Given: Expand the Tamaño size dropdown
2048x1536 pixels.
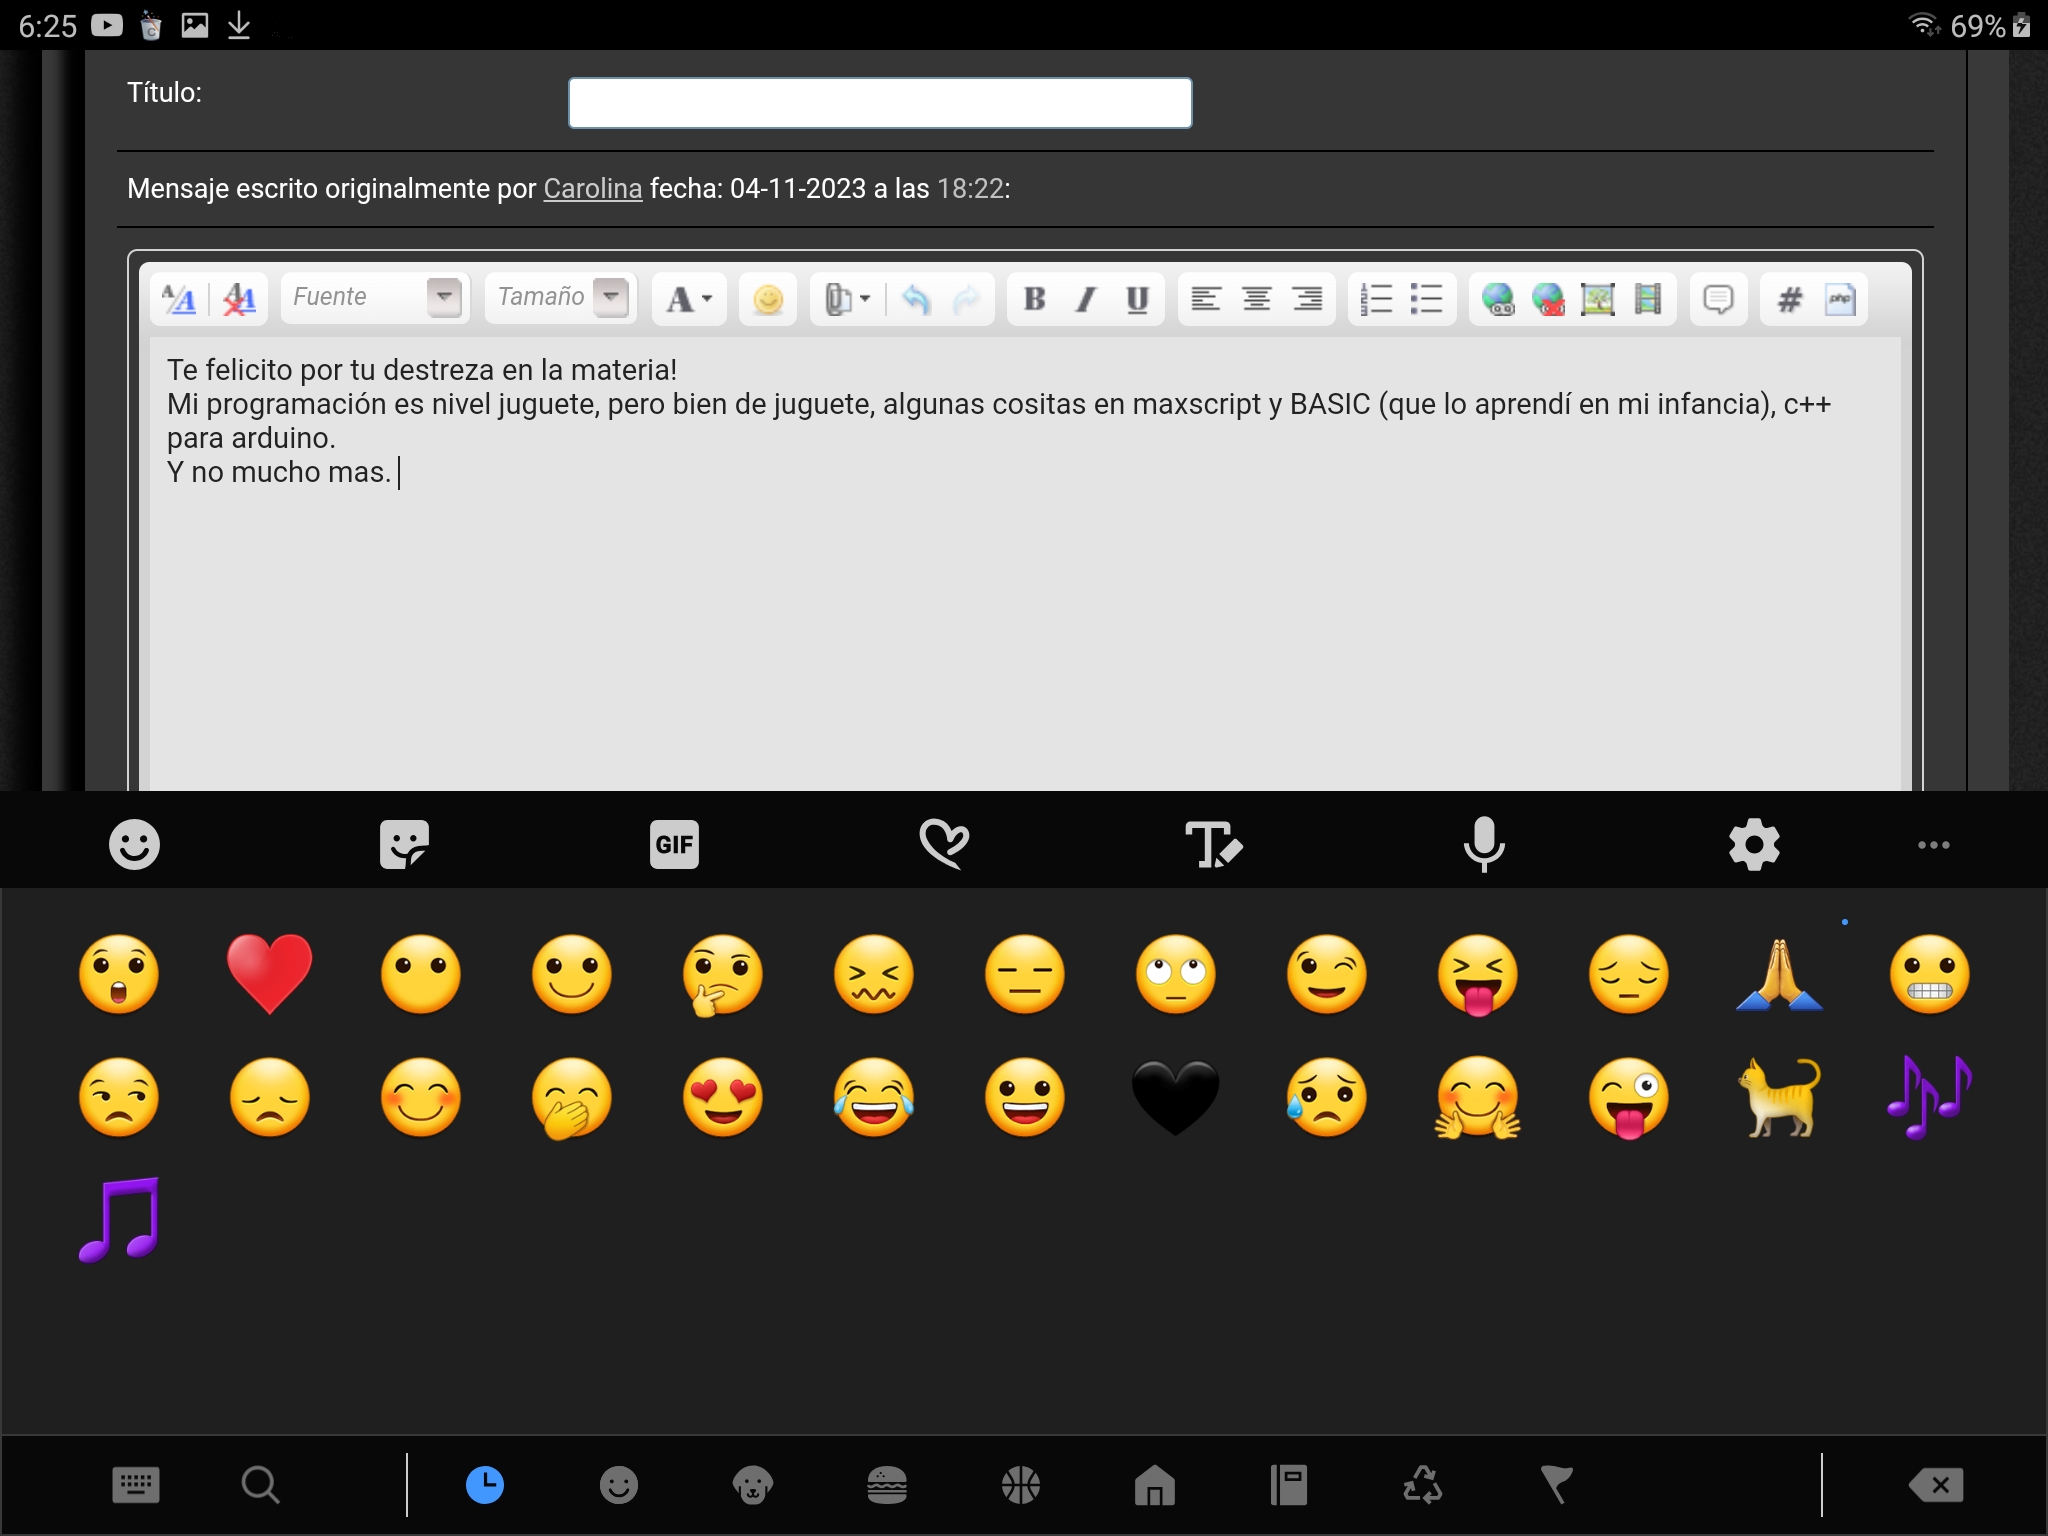Looking at the screenshot, I should (x=610, y=297).
